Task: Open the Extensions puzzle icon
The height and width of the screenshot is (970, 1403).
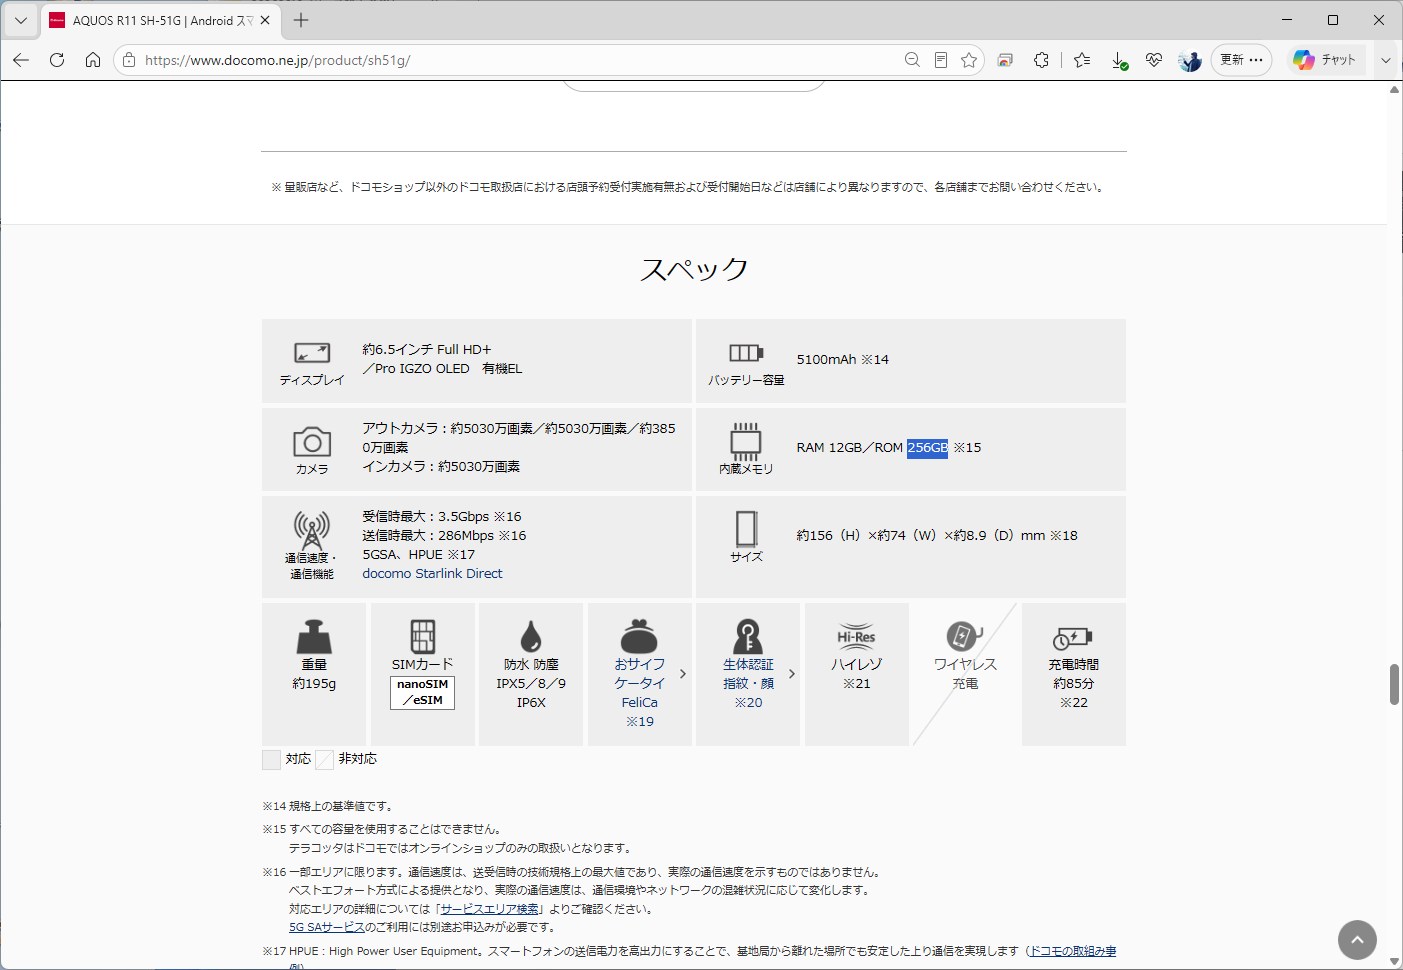Action: [1041, 60]
